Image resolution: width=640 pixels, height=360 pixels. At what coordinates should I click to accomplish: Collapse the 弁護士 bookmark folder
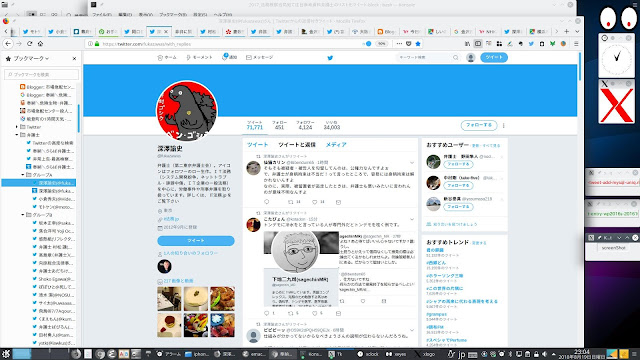pos(17,135)
